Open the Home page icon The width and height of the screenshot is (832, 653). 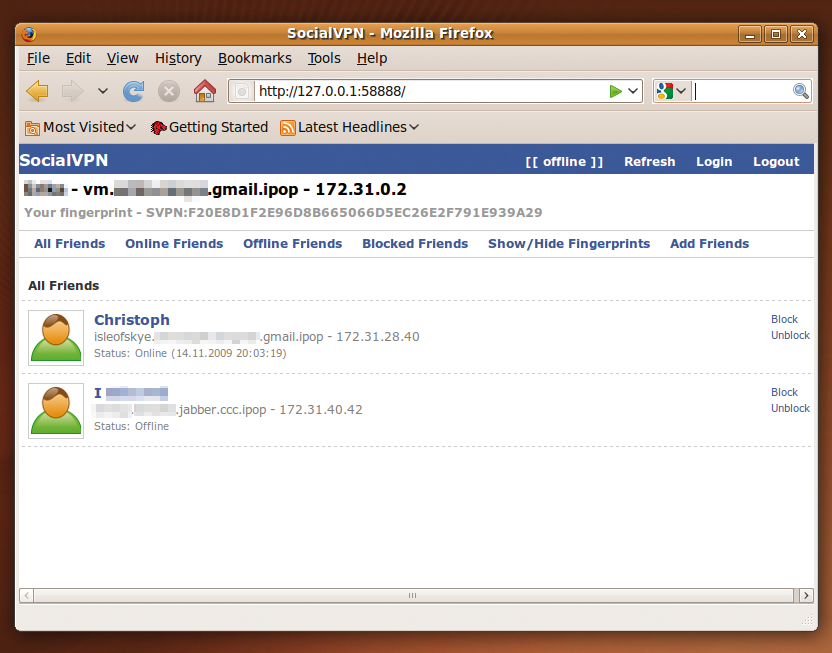(205, 91)
